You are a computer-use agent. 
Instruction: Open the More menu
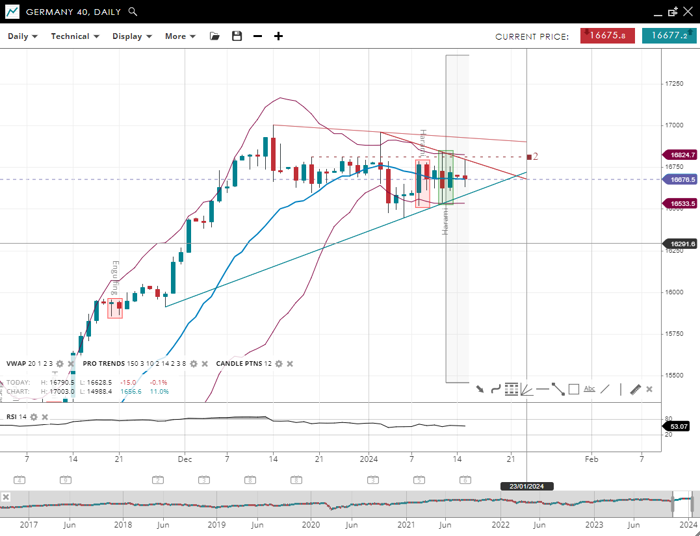(179, 36)
